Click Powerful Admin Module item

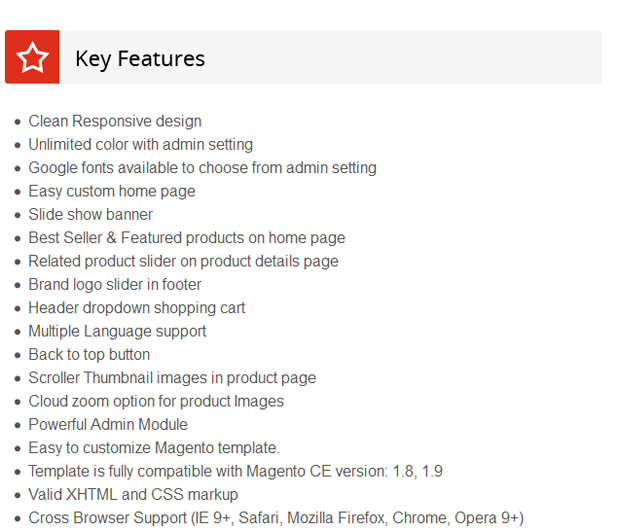click(108, 424)
